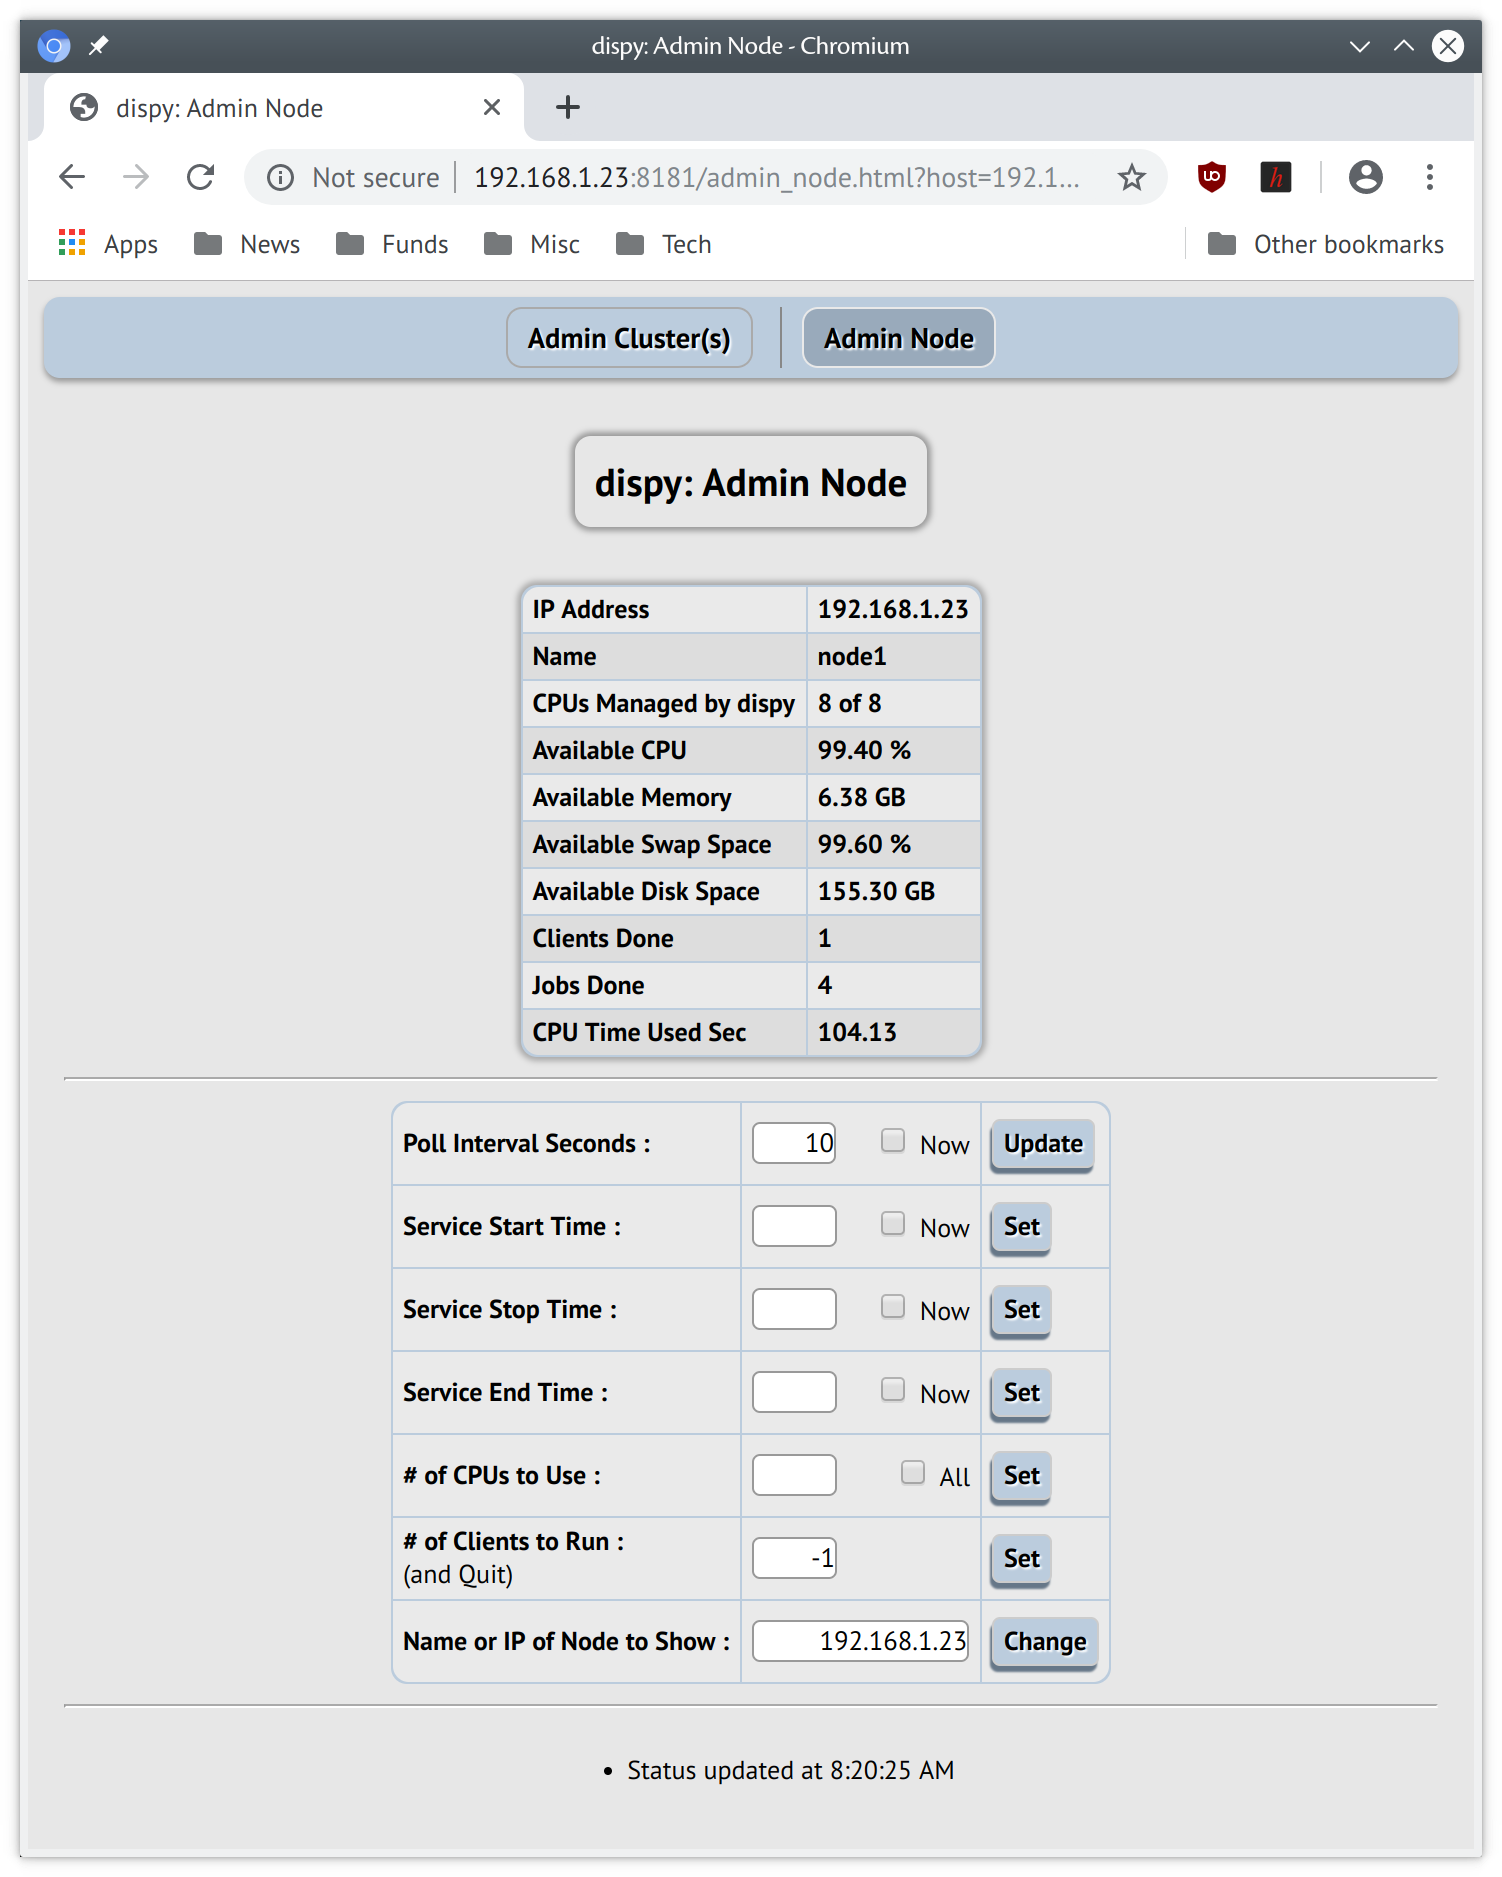Open the uBlock Origin extension
Screen dimensions: 1502x1877
tap(1211, 177)
